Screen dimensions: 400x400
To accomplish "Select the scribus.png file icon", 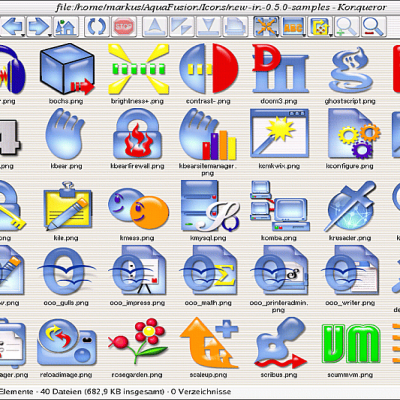I will (x=280, y=343).
